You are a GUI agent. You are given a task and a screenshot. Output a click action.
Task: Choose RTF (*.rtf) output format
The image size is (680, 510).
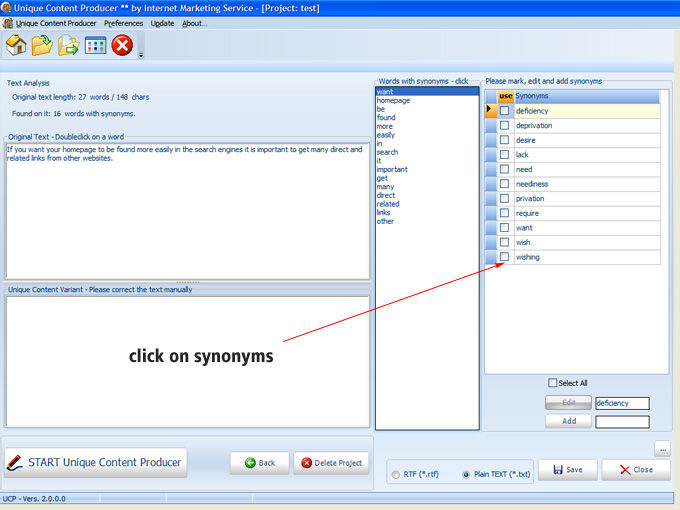tap(396, 474)
